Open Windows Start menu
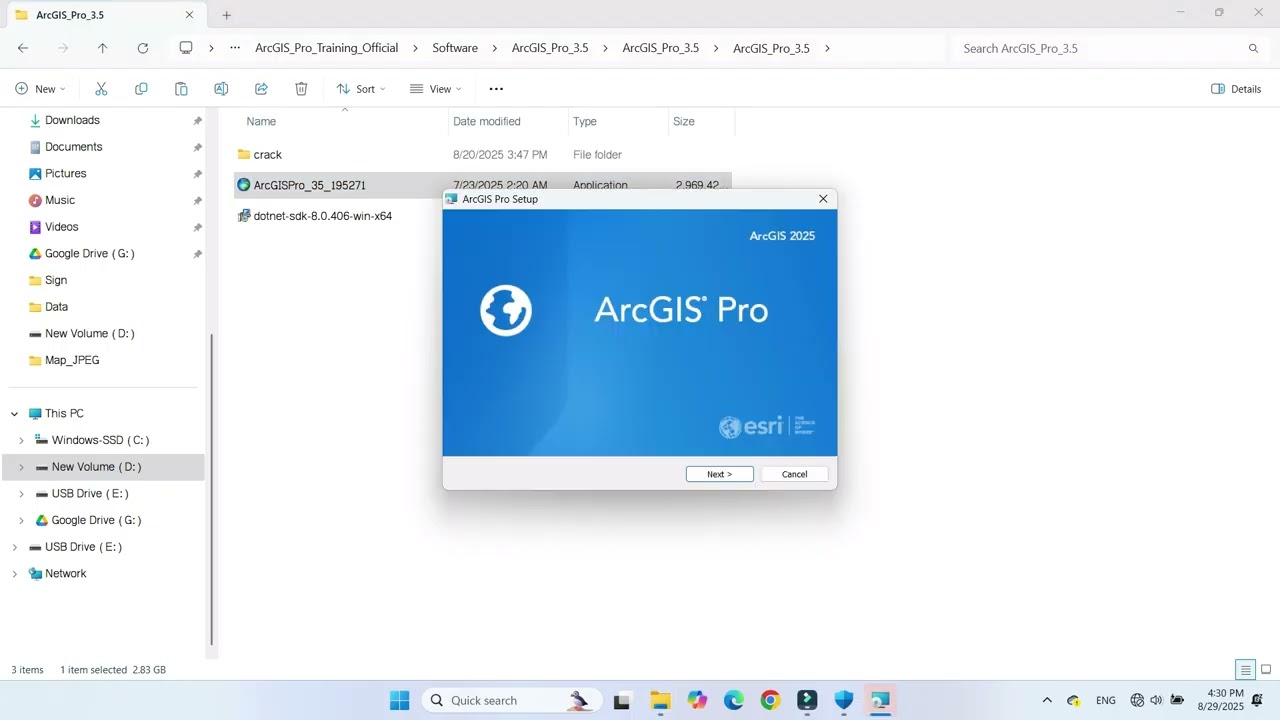The width and height of the screenshot is (1280, 720). [399, 700]
